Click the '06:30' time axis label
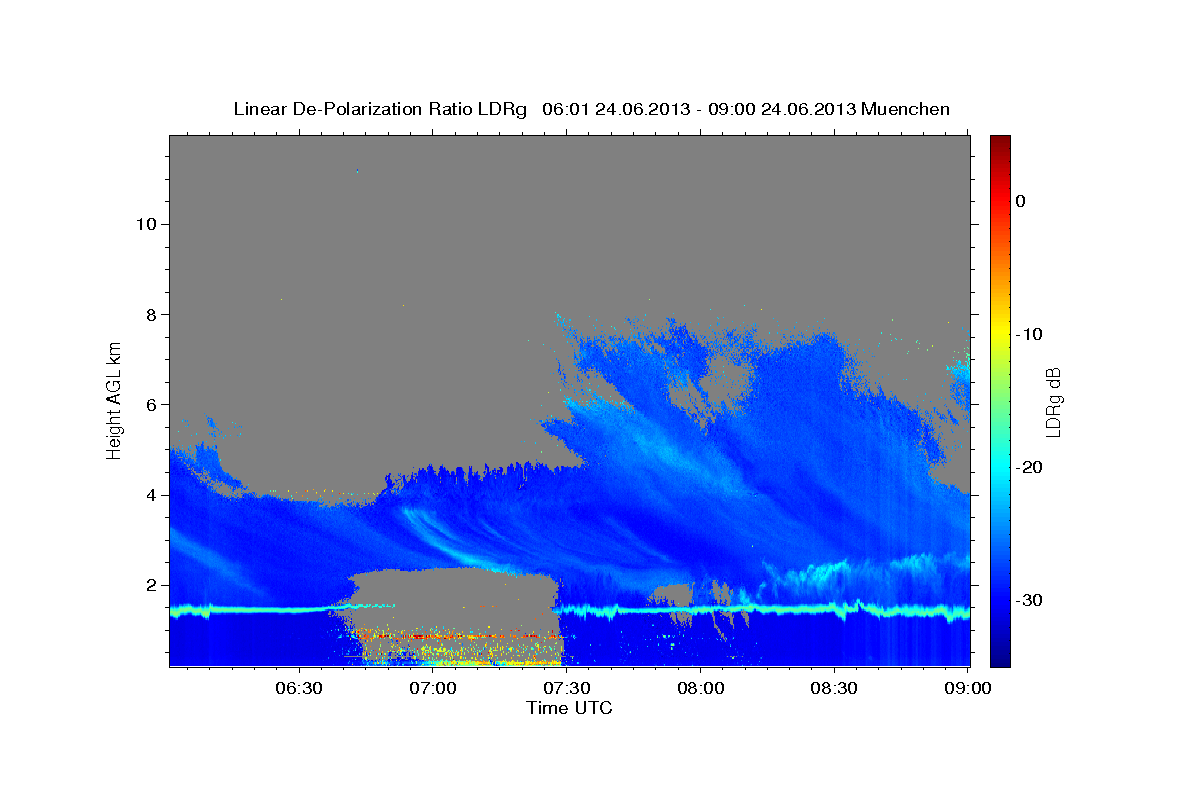The height and width of the screenshot is (800, 1200). 299,688
